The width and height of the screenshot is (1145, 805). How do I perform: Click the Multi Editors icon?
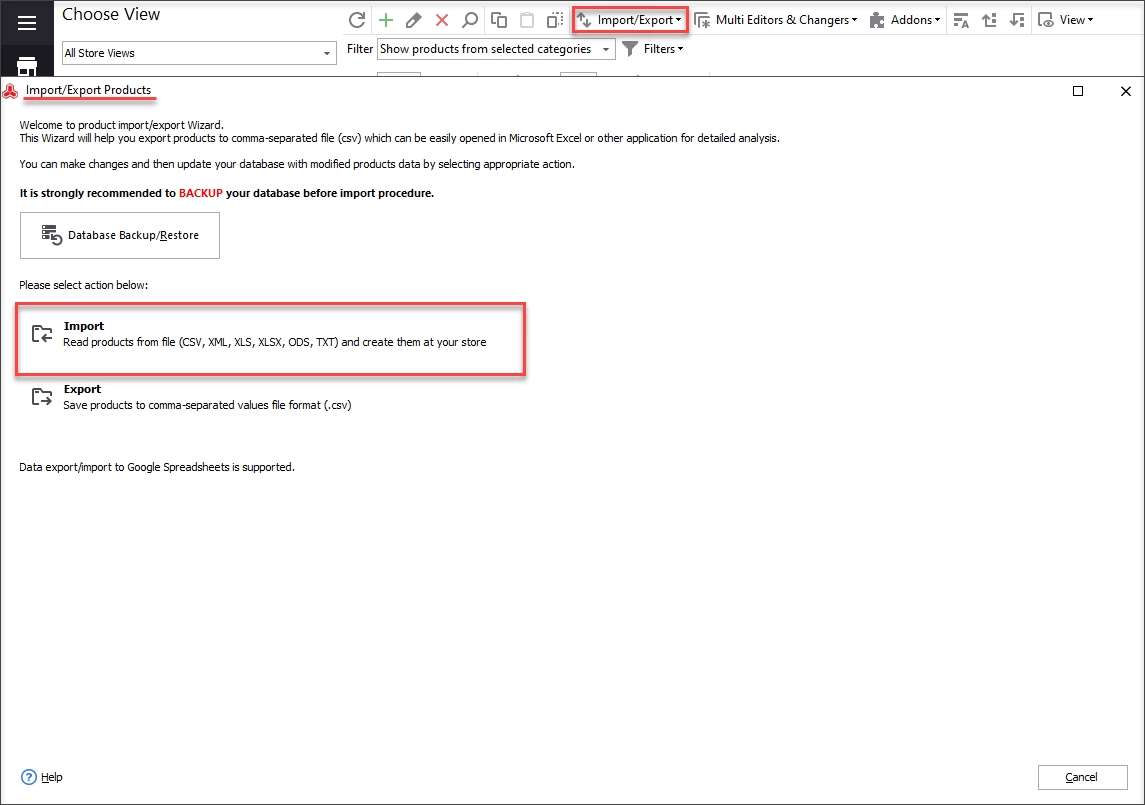pos(702,20)
